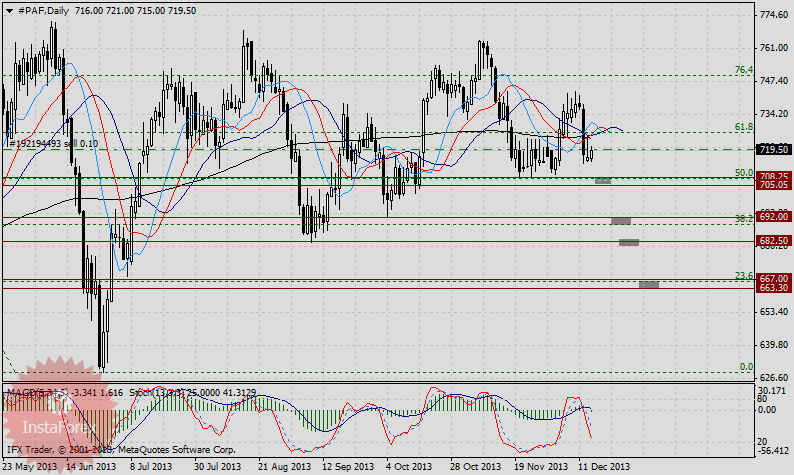Click the 23 May 2013 date label
794x475 pixels.
click(29, 467)
